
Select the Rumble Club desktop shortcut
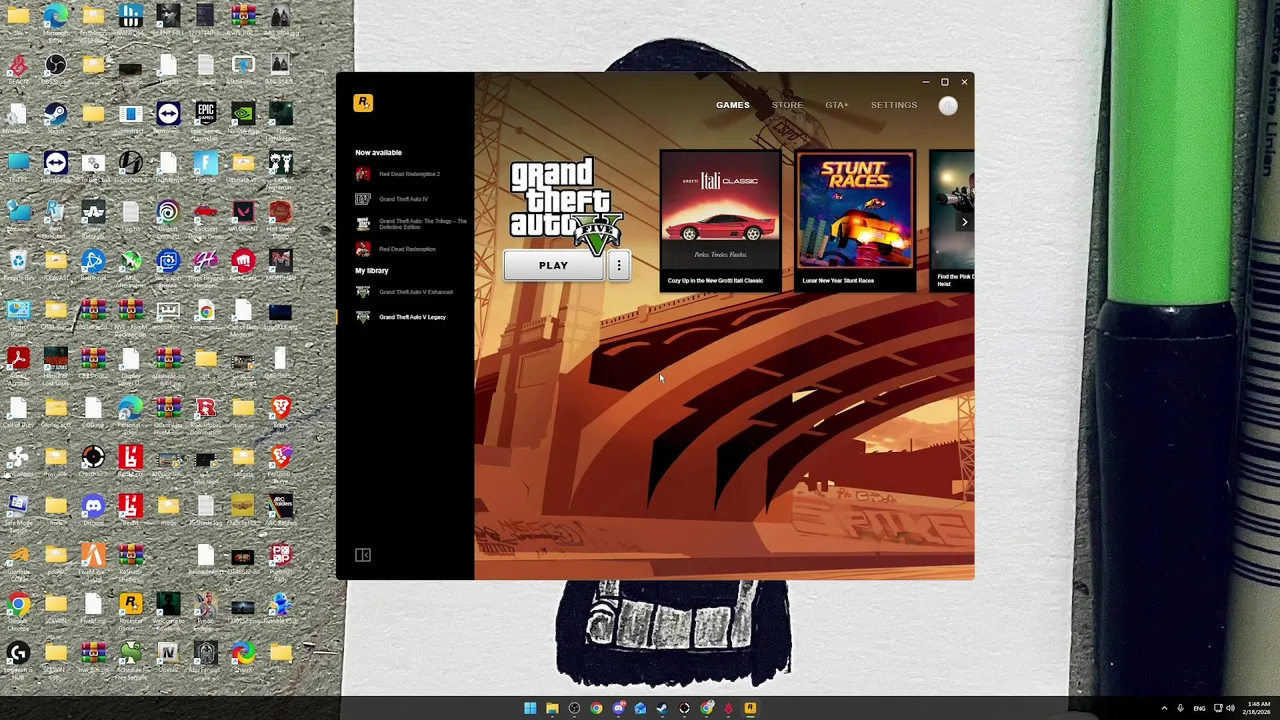(x=281, y=609)
